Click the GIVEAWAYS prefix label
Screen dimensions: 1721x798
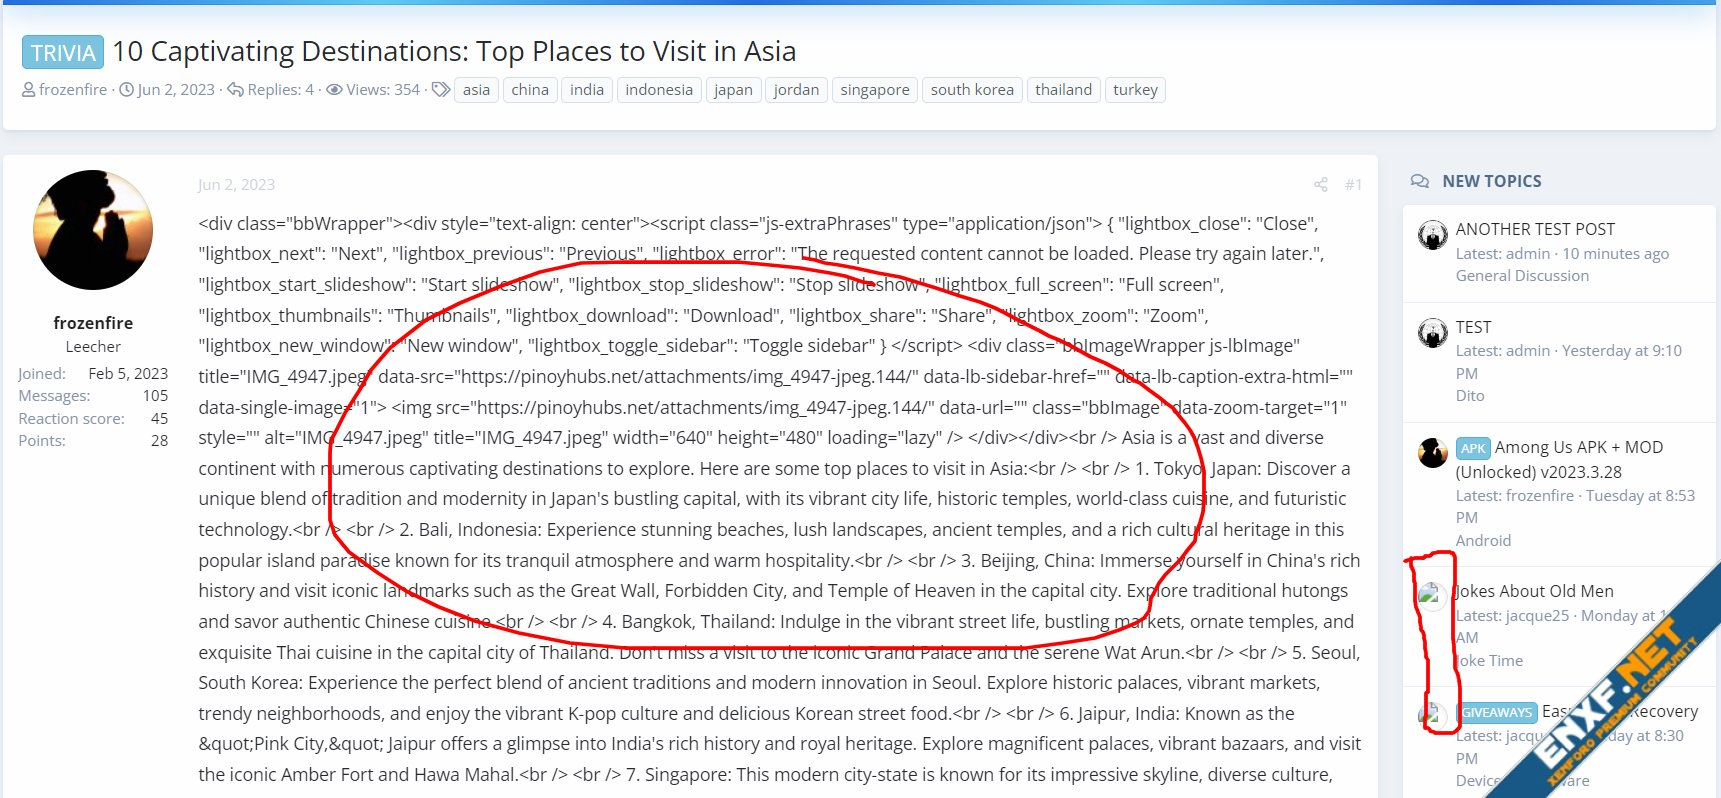click(x=1497, y=712)
